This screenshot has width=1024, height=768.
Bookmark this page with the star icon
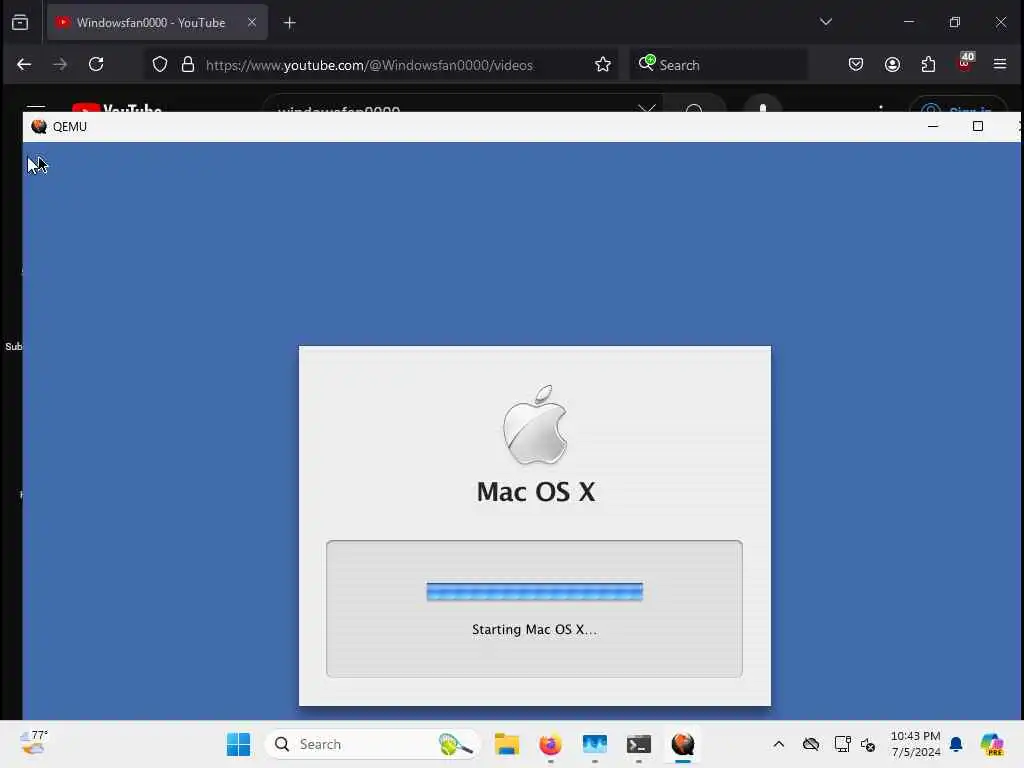[x=603, y=64]
